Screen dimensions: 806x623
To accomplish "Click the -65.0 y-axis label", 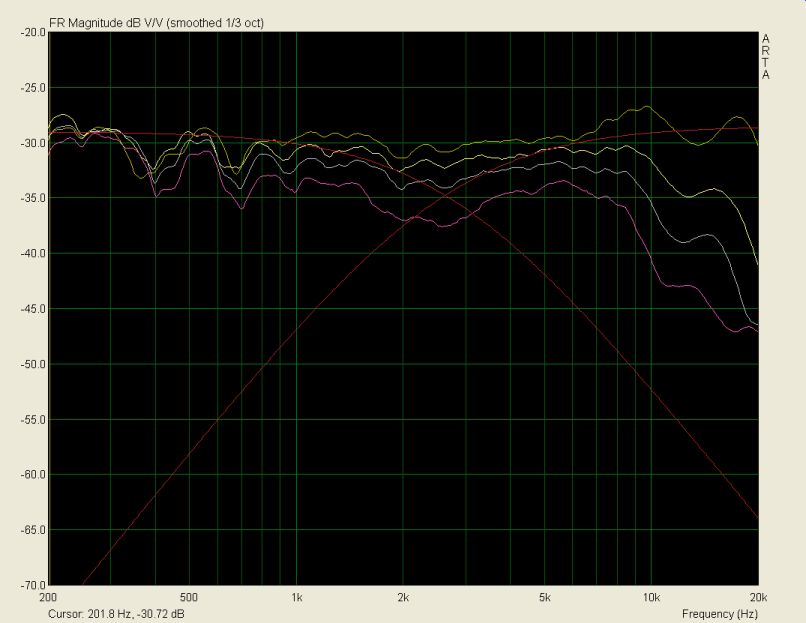I will click(x=33, y=530).
